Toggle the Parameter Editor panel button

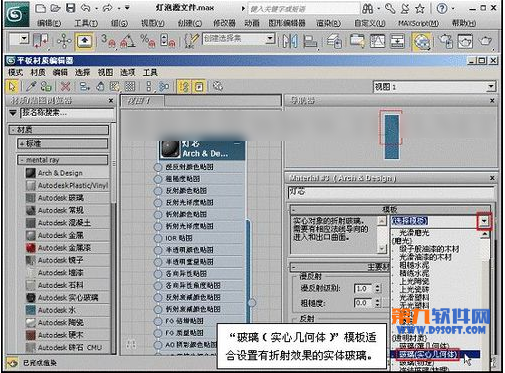tap(199, 87)
